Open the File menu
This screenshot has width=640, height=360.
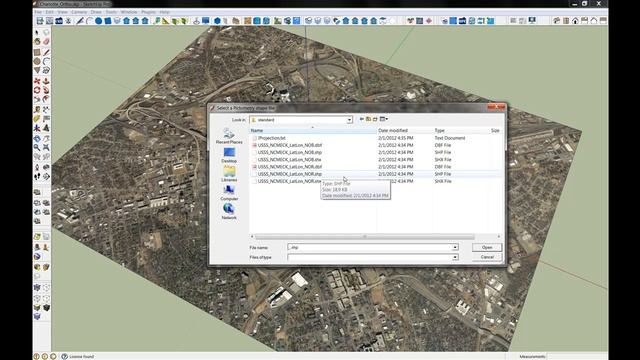(38, 12)
